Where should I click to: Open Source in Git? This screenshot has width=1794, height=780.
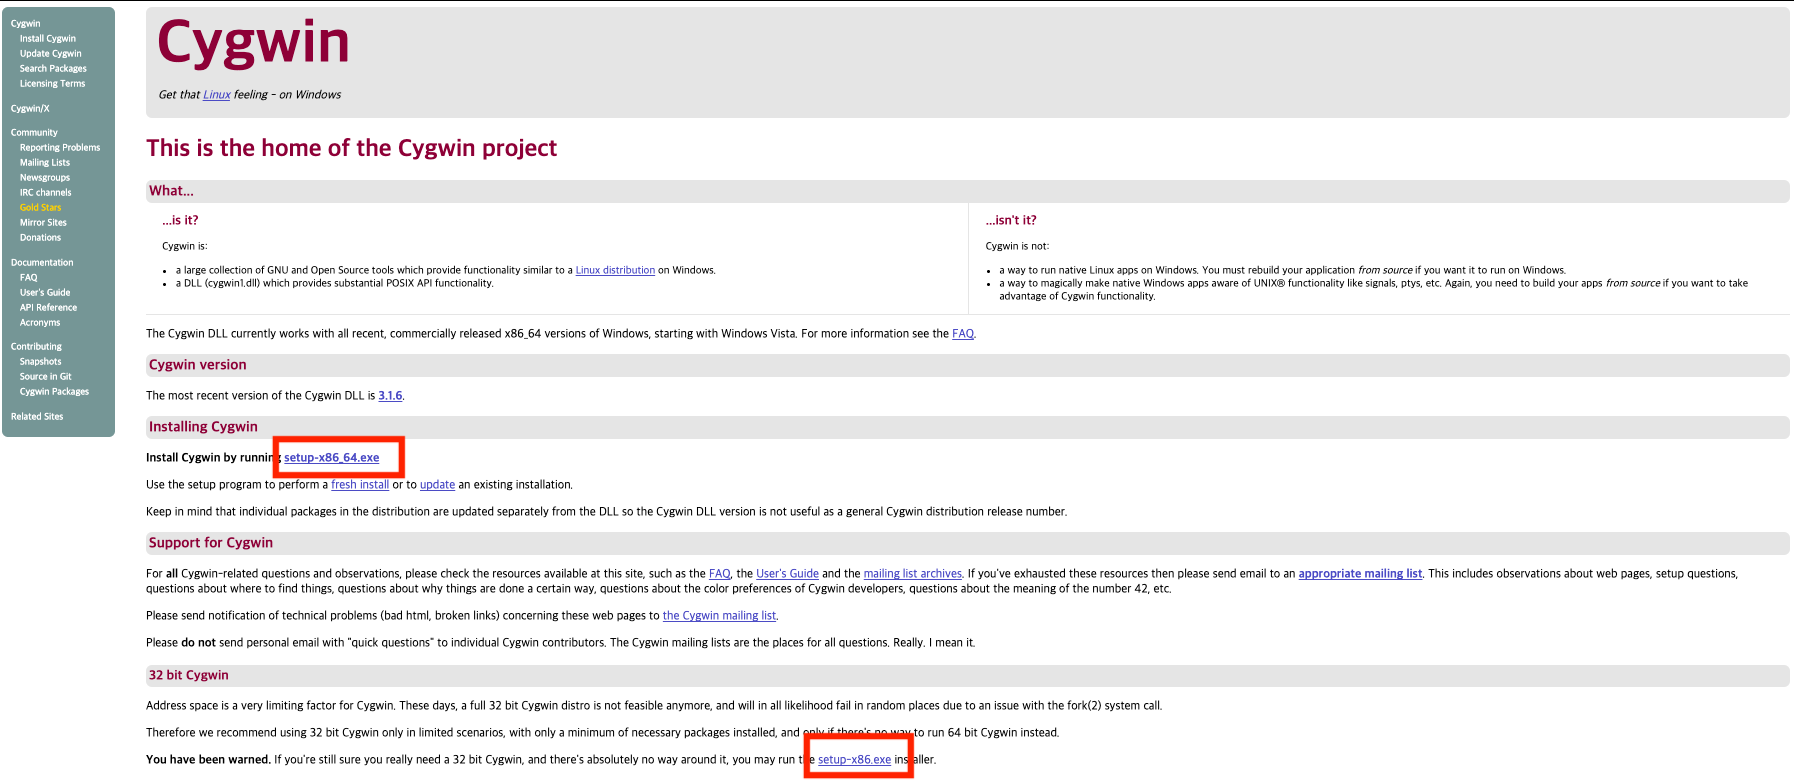45,376
